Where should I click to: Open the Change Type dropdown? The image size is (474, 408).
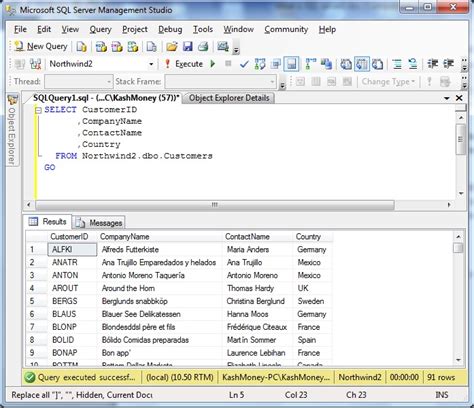pos(388,81)
